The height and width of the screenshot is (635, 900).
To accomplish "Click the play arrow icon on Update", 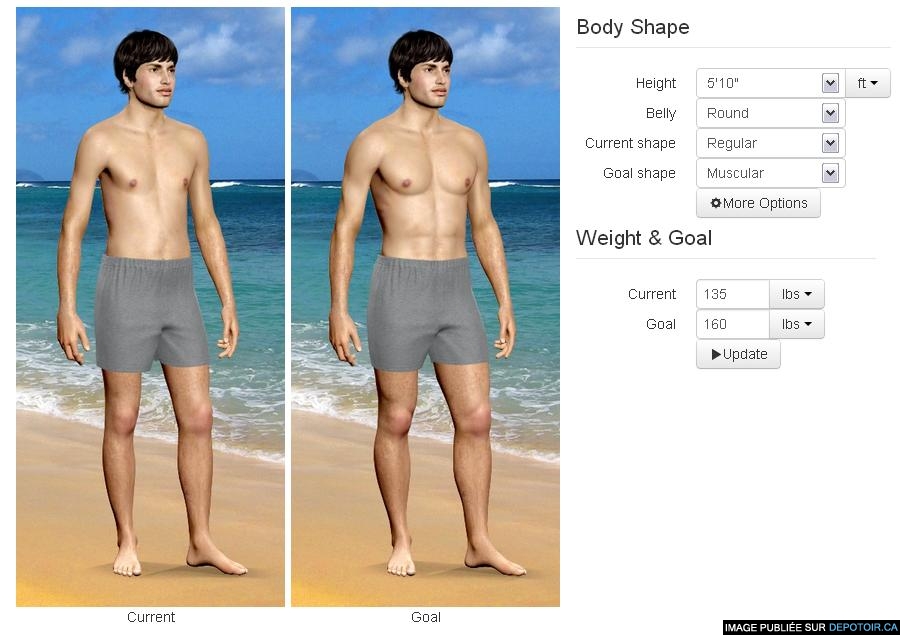I will point(716,354).
